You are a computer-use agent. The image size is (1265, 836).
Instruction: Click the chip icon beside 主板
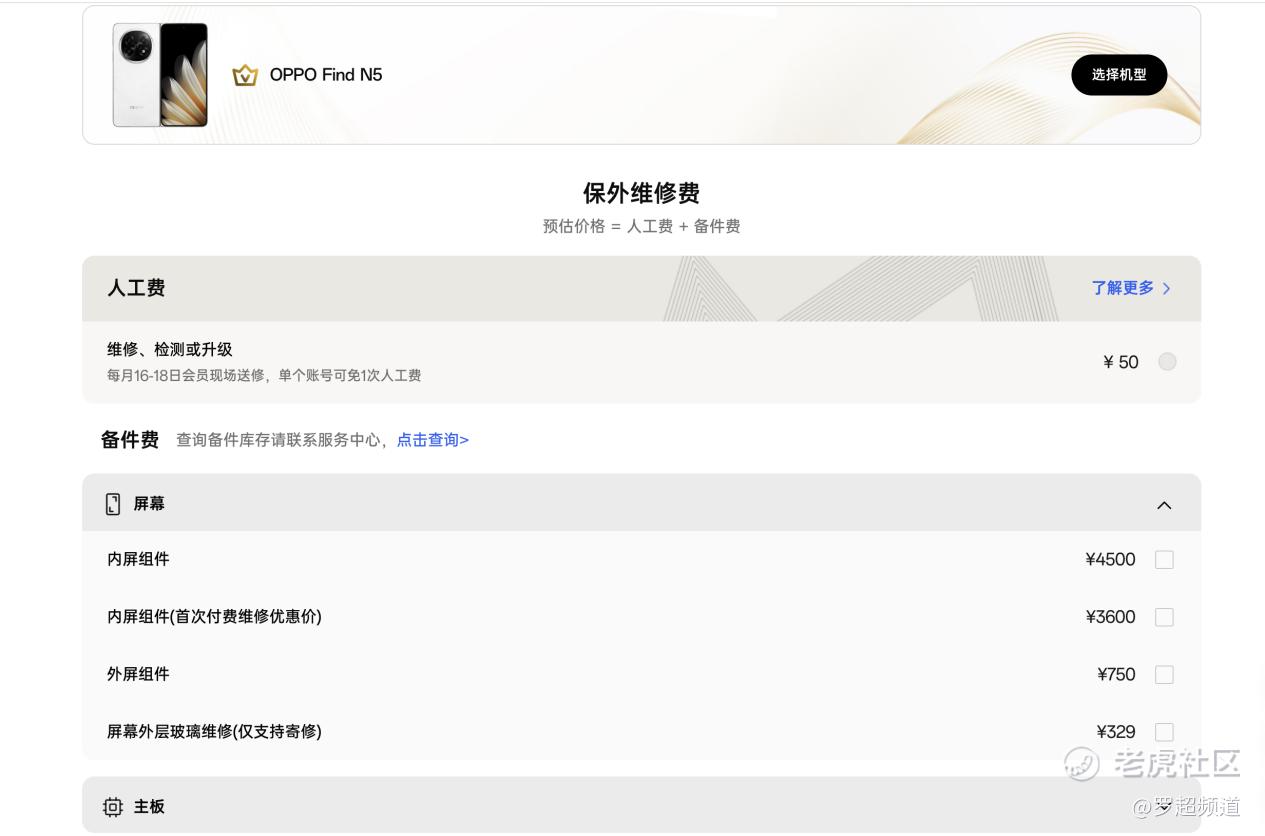pyautogui.click(x=113, y=807)
